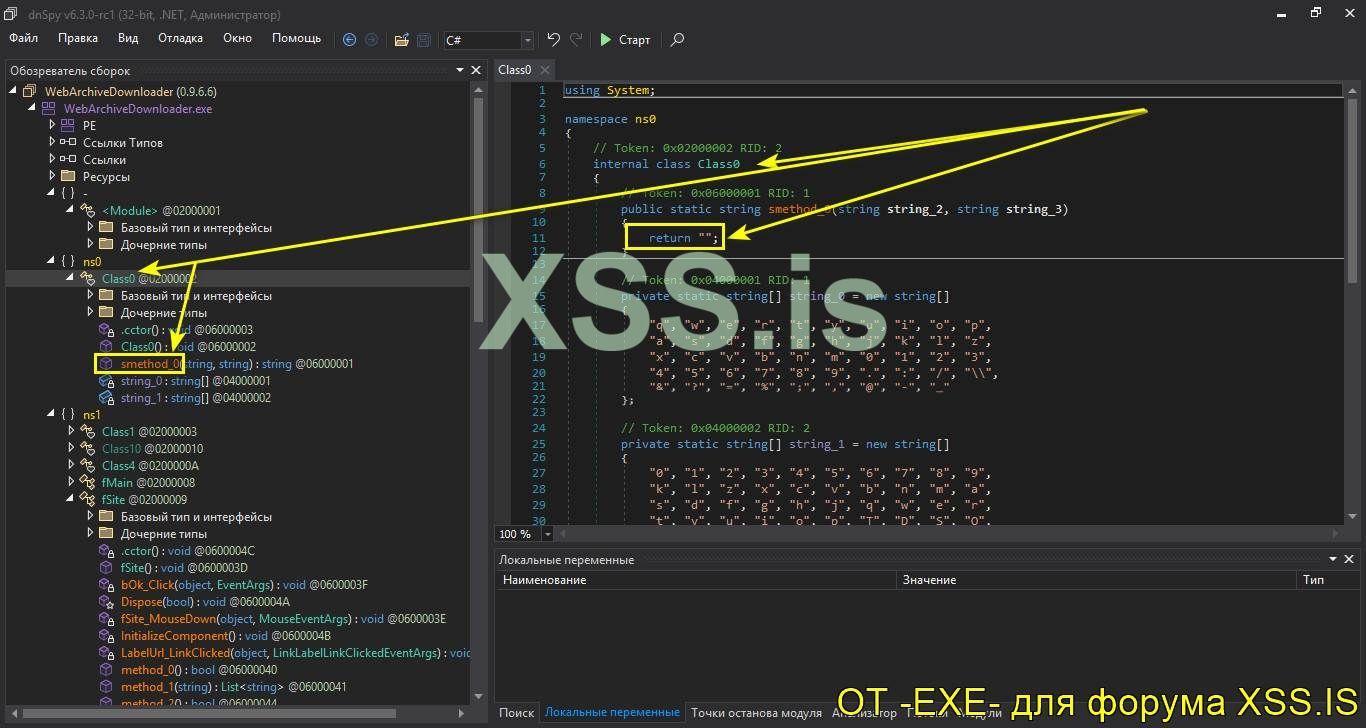Open the Обозреватель сборок panel options arrow
Screen dimensions: 1366x728
[460, 71]
